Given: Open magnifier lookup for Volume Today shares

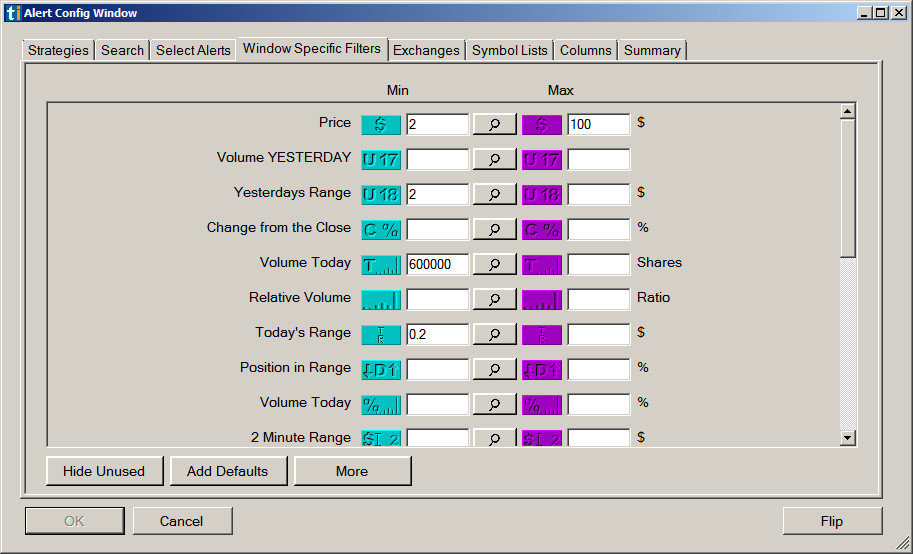Looking at the screenshot, I should 494,264.
